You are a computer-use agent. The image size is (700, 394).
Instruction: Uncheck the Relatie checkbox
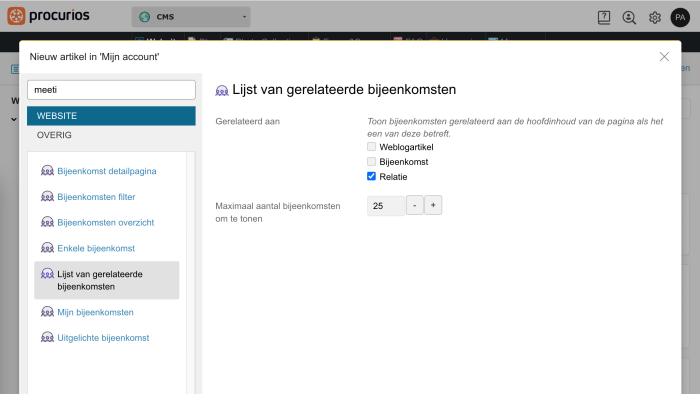pos(371,176)
